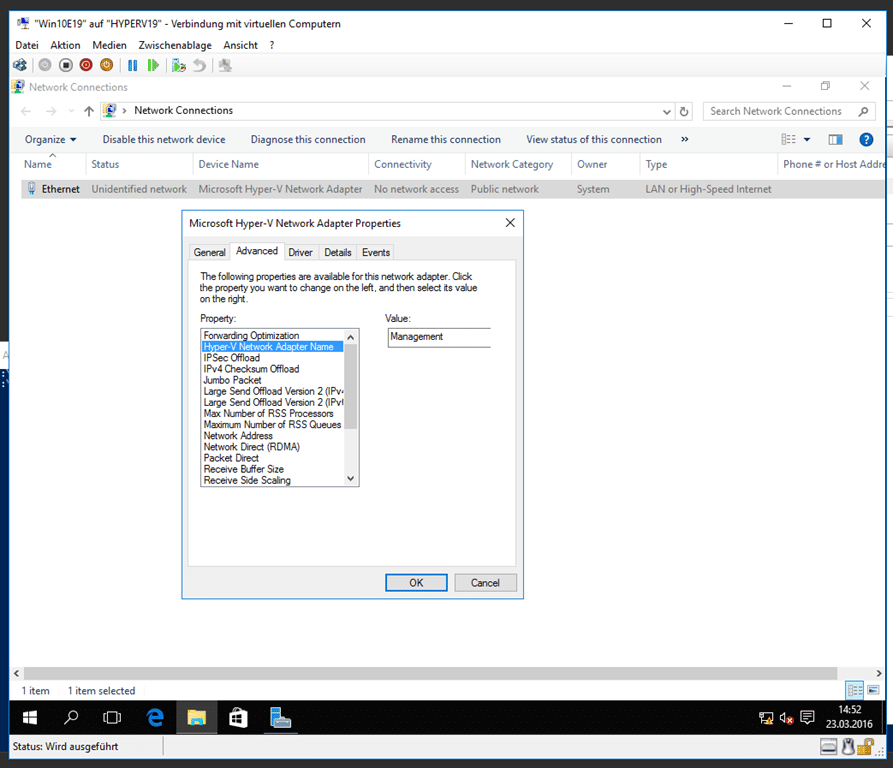This screenshot has width=893, height=768.
Task: Open Help with the blue question mark
Action: (866, 139)
